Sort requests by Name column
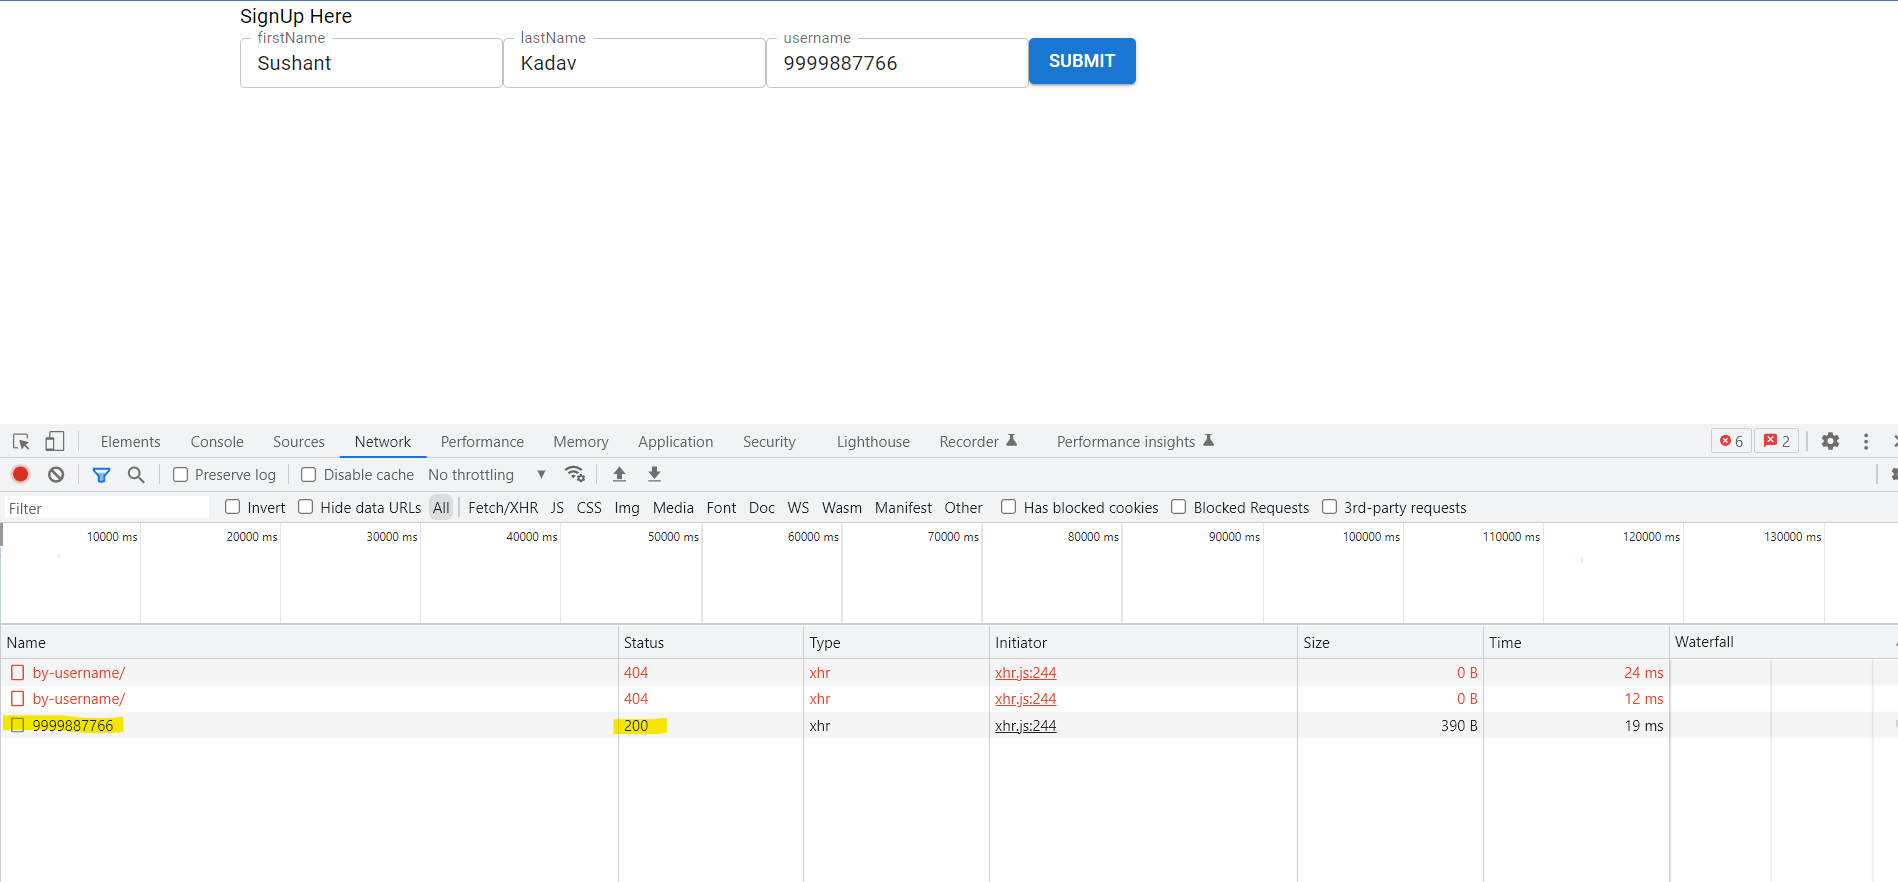Screen dimensions: 1898x882 click(309, 642)
